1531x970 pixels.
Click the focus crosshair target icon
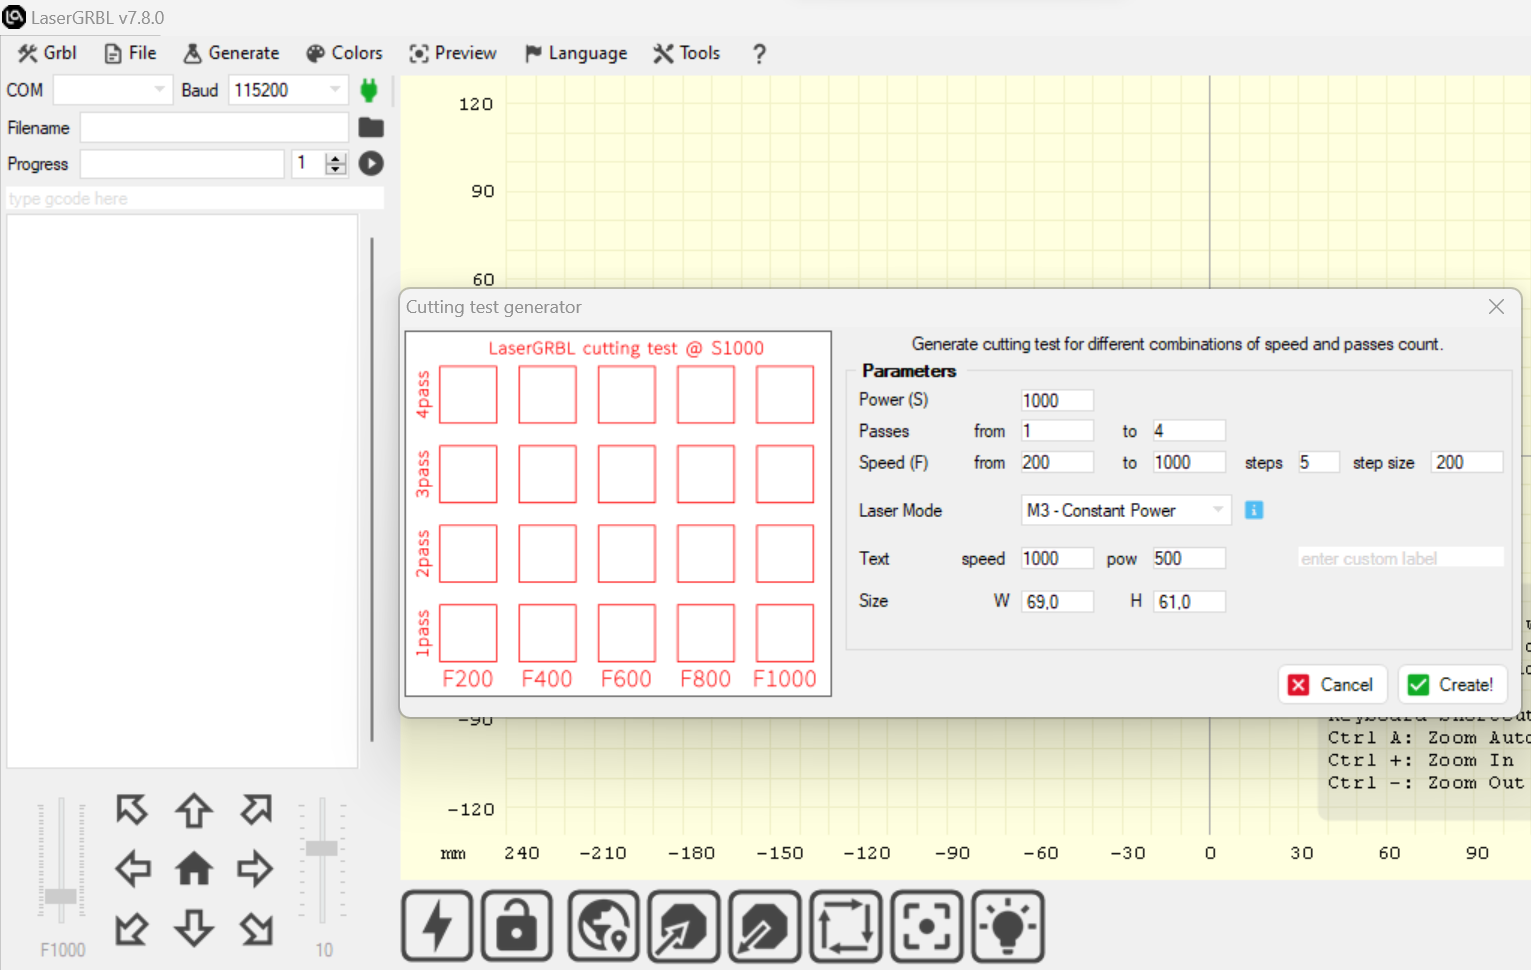[927, 926]
